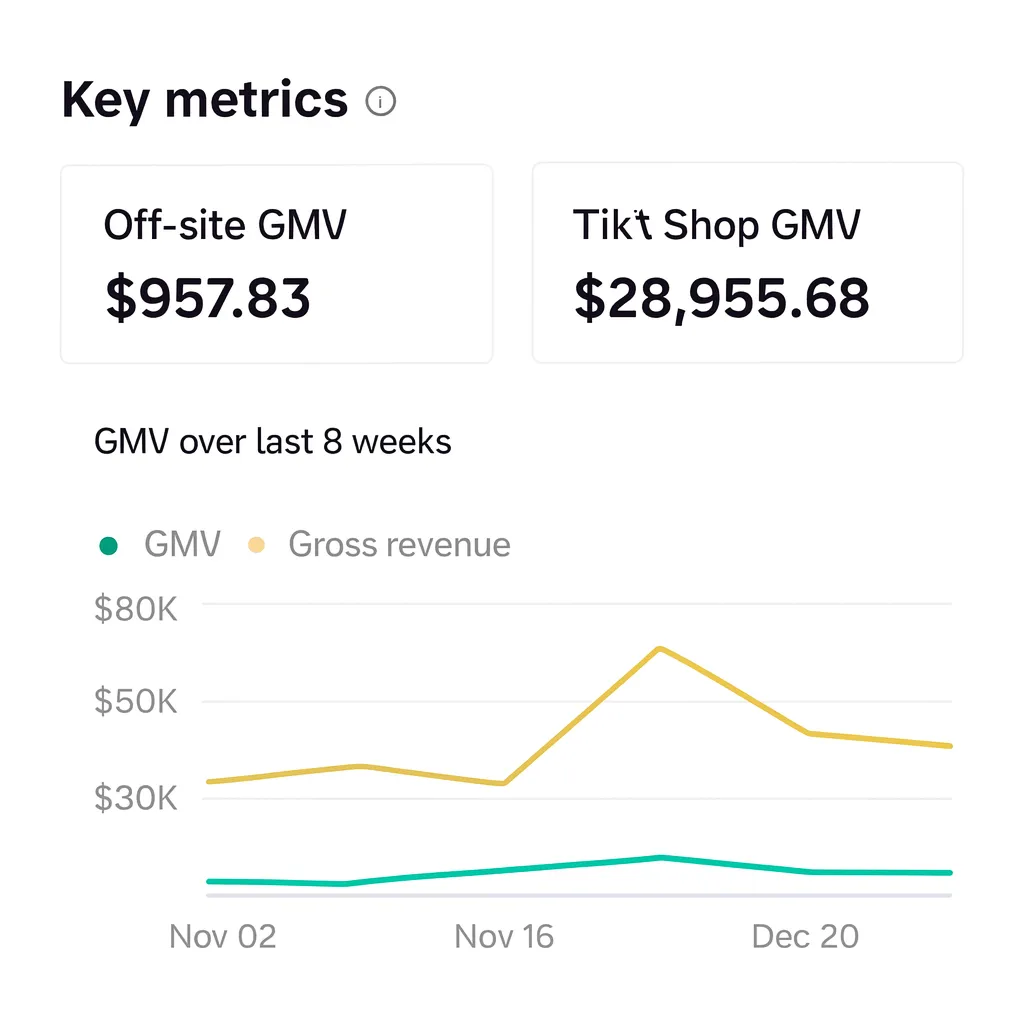Click the $80K y-axis label
Image resolution: width=1024 pixels, height=1024 pixels.
pos(135,608)
